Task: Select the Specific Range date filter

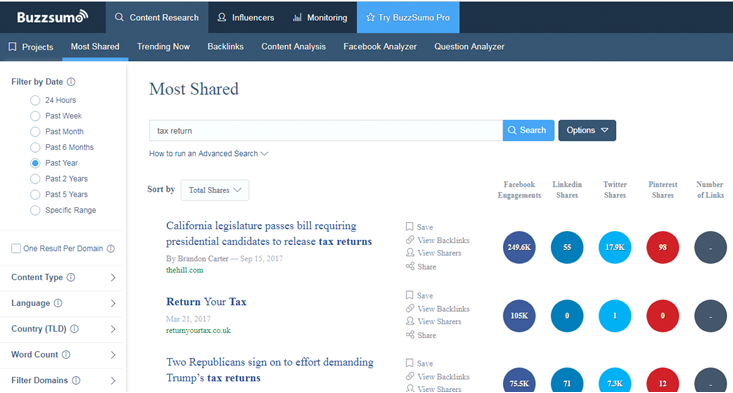Action: coord(35,210)
